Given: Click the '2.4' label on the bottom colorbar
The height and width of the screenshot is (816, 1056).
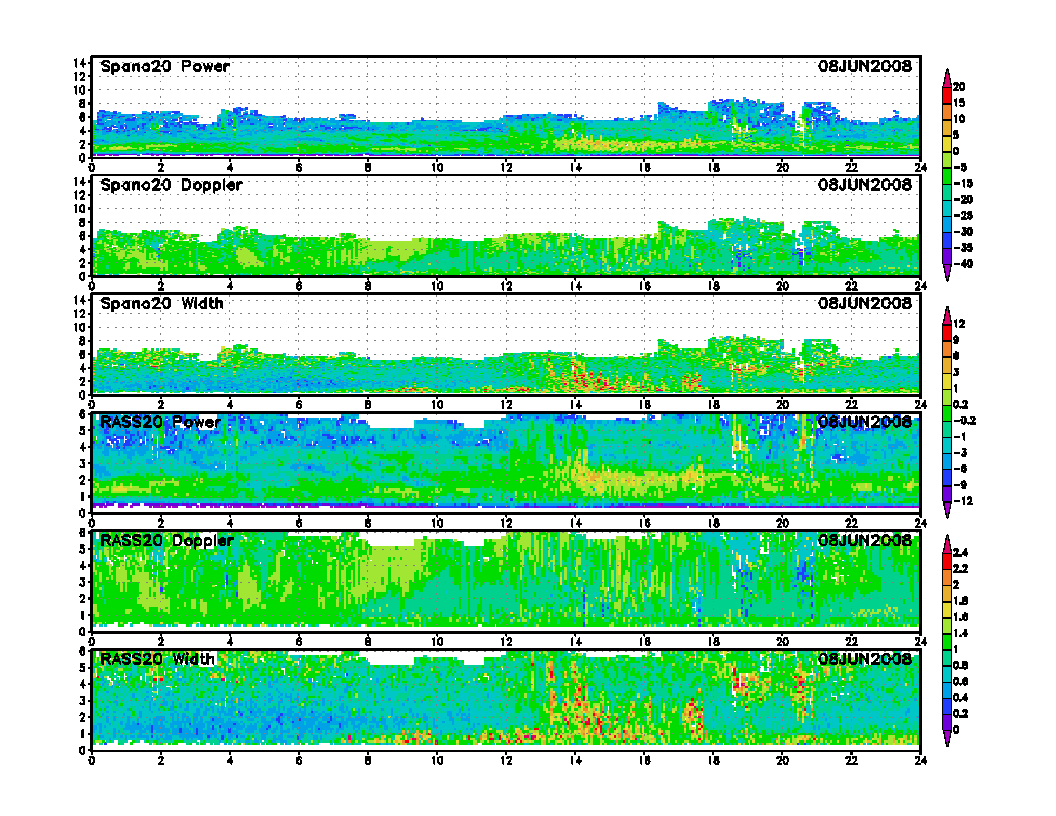Looking at the screenshot, I should click(x=961, y=553).
